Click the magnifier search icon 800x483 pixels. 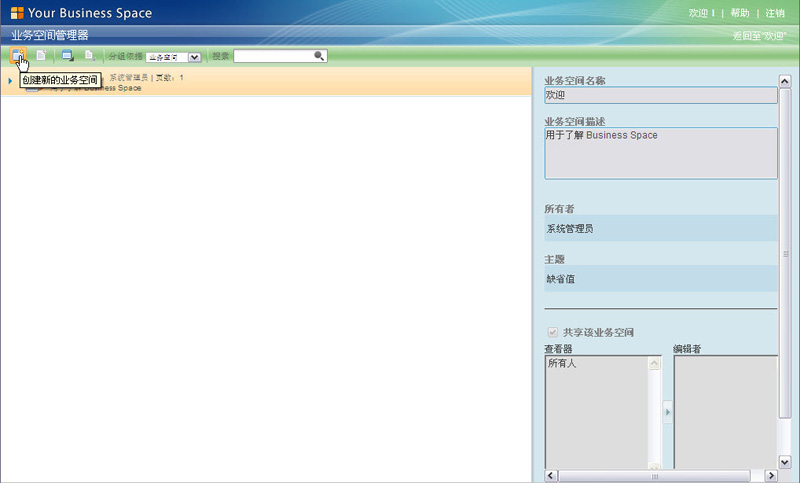(x=319, y=56)
